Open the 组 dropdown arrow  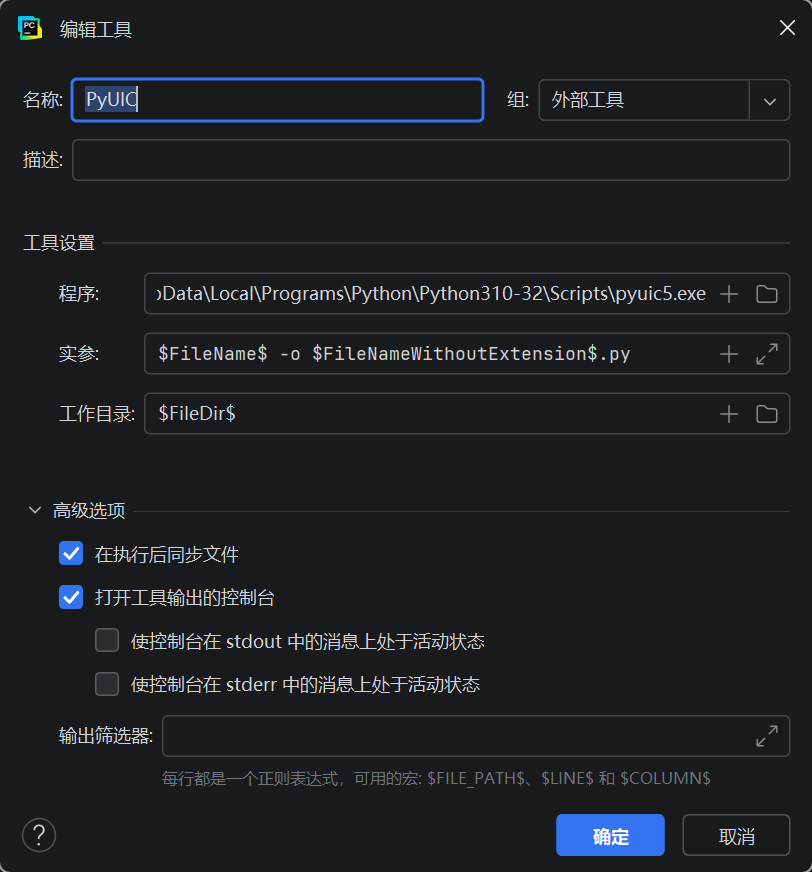[769, 101]
